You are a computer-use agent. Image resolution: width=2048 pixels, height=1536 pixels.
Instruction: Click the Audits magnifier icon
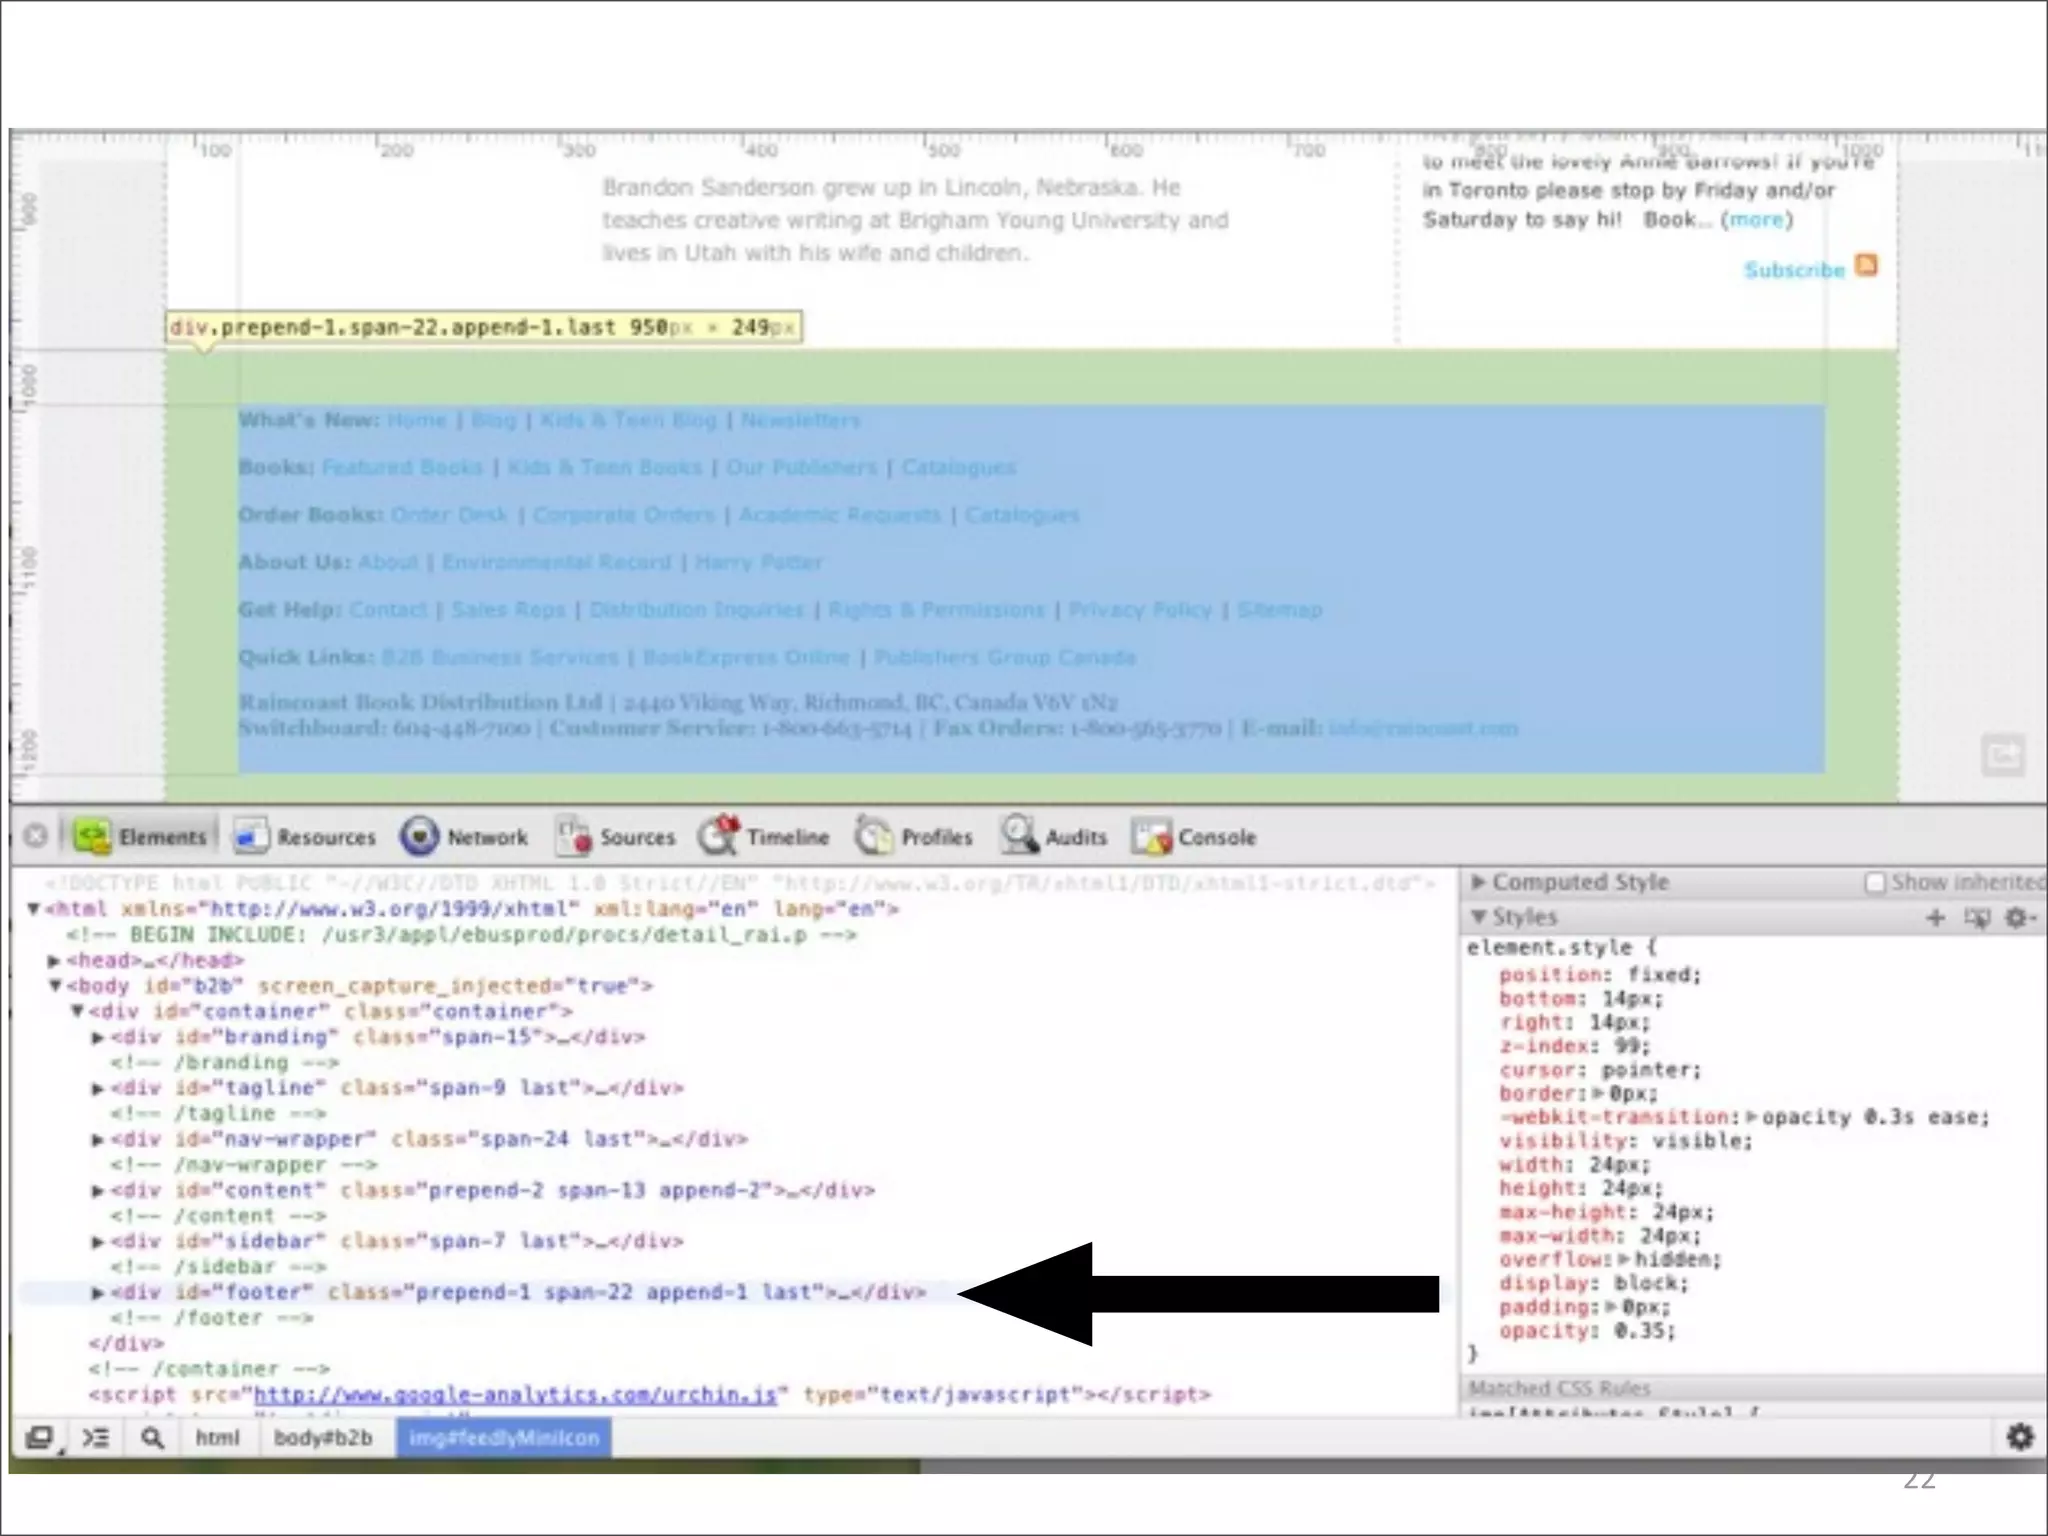(x=1019, y=835)
